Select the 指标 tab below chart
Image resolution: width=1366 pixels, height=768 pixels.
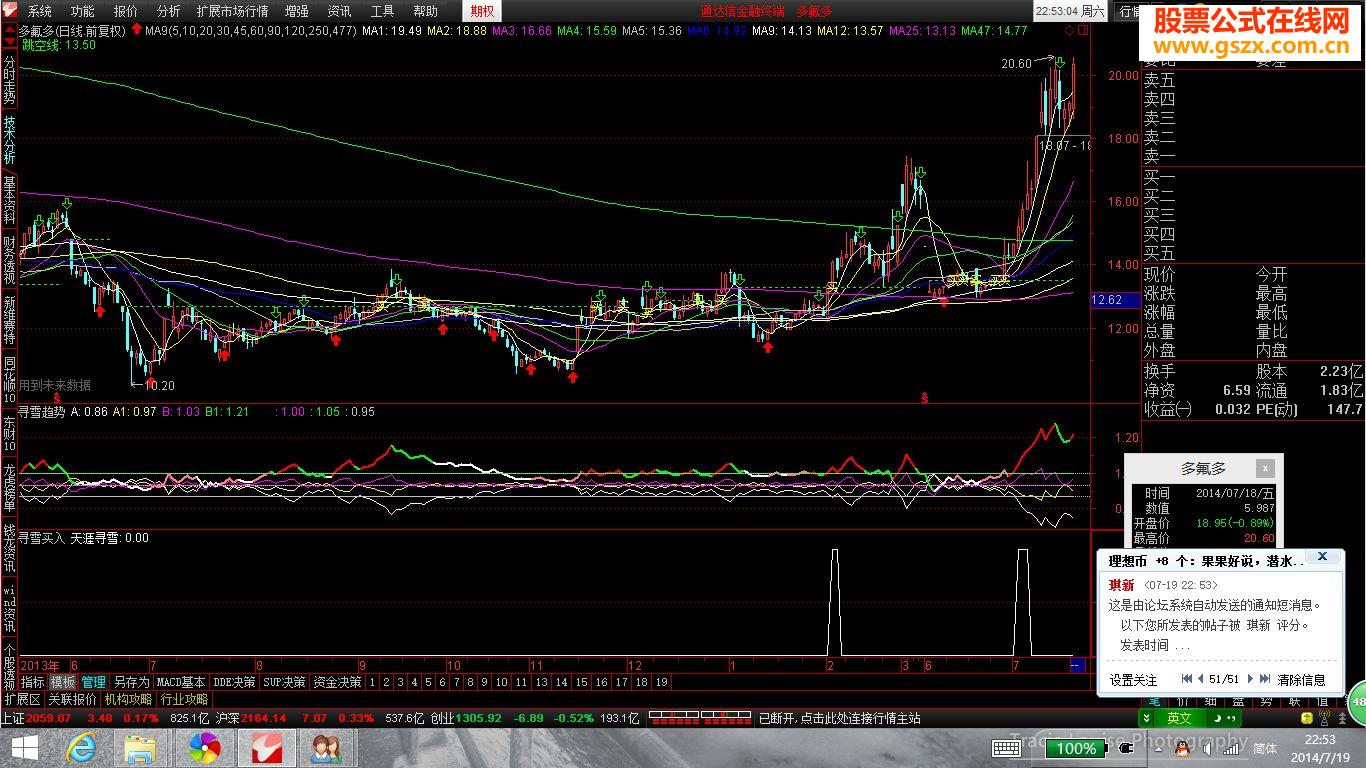(32, 682)
